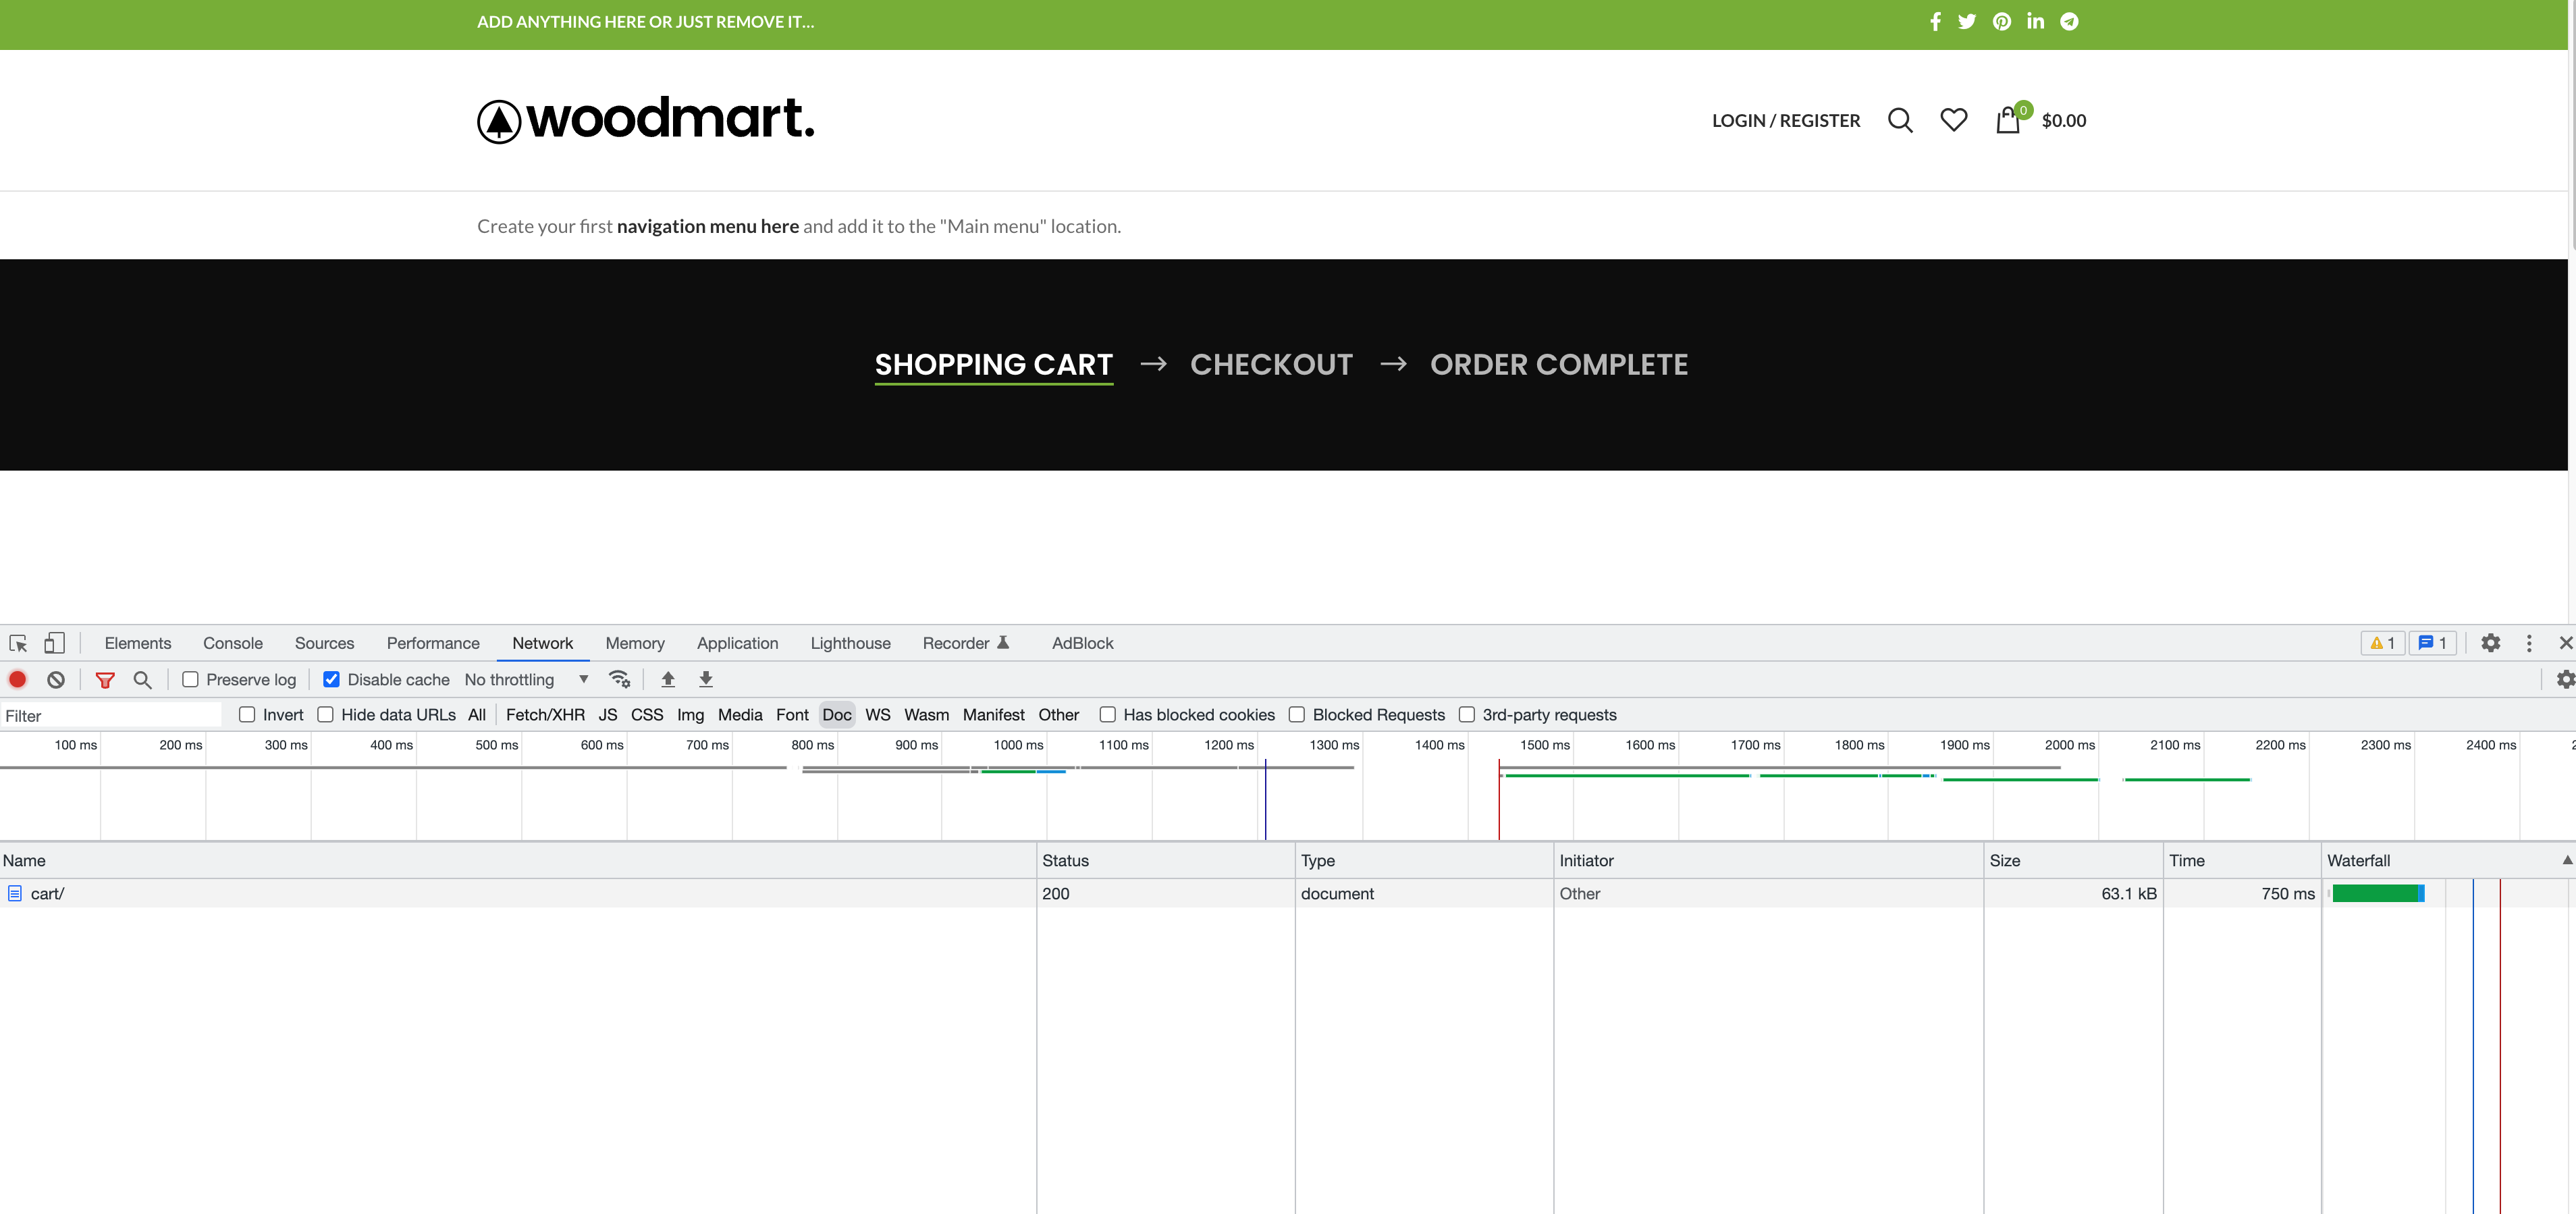Open network conditions wifi icon
The height and width of the screenshot is (1214, 2576).
(619, 679)
